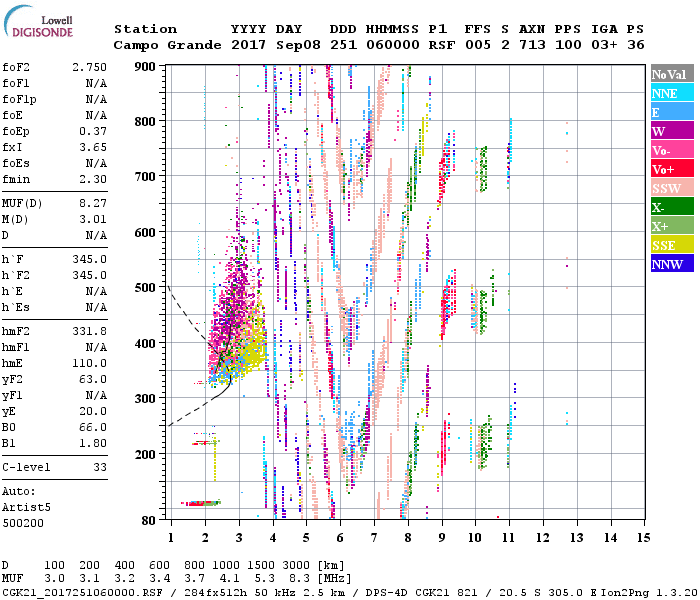Click the foF2 value 2.750
Screen dimensions: 700x600
point(89,67)
